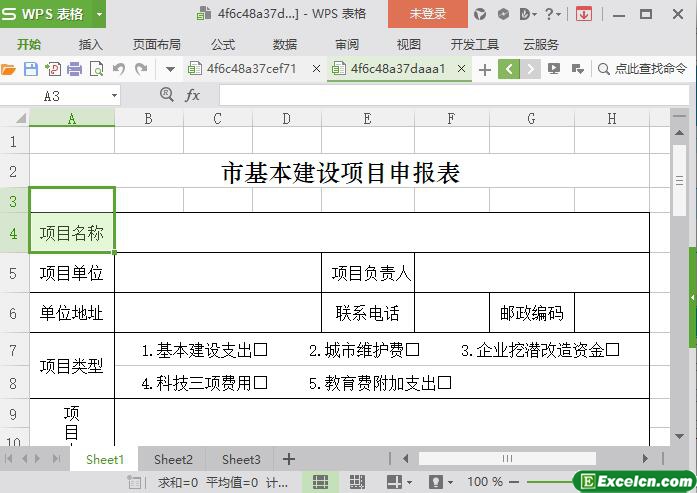Open the 审阅 ribbon tab
Screen dimensions: 697x493
pos(347,44)
